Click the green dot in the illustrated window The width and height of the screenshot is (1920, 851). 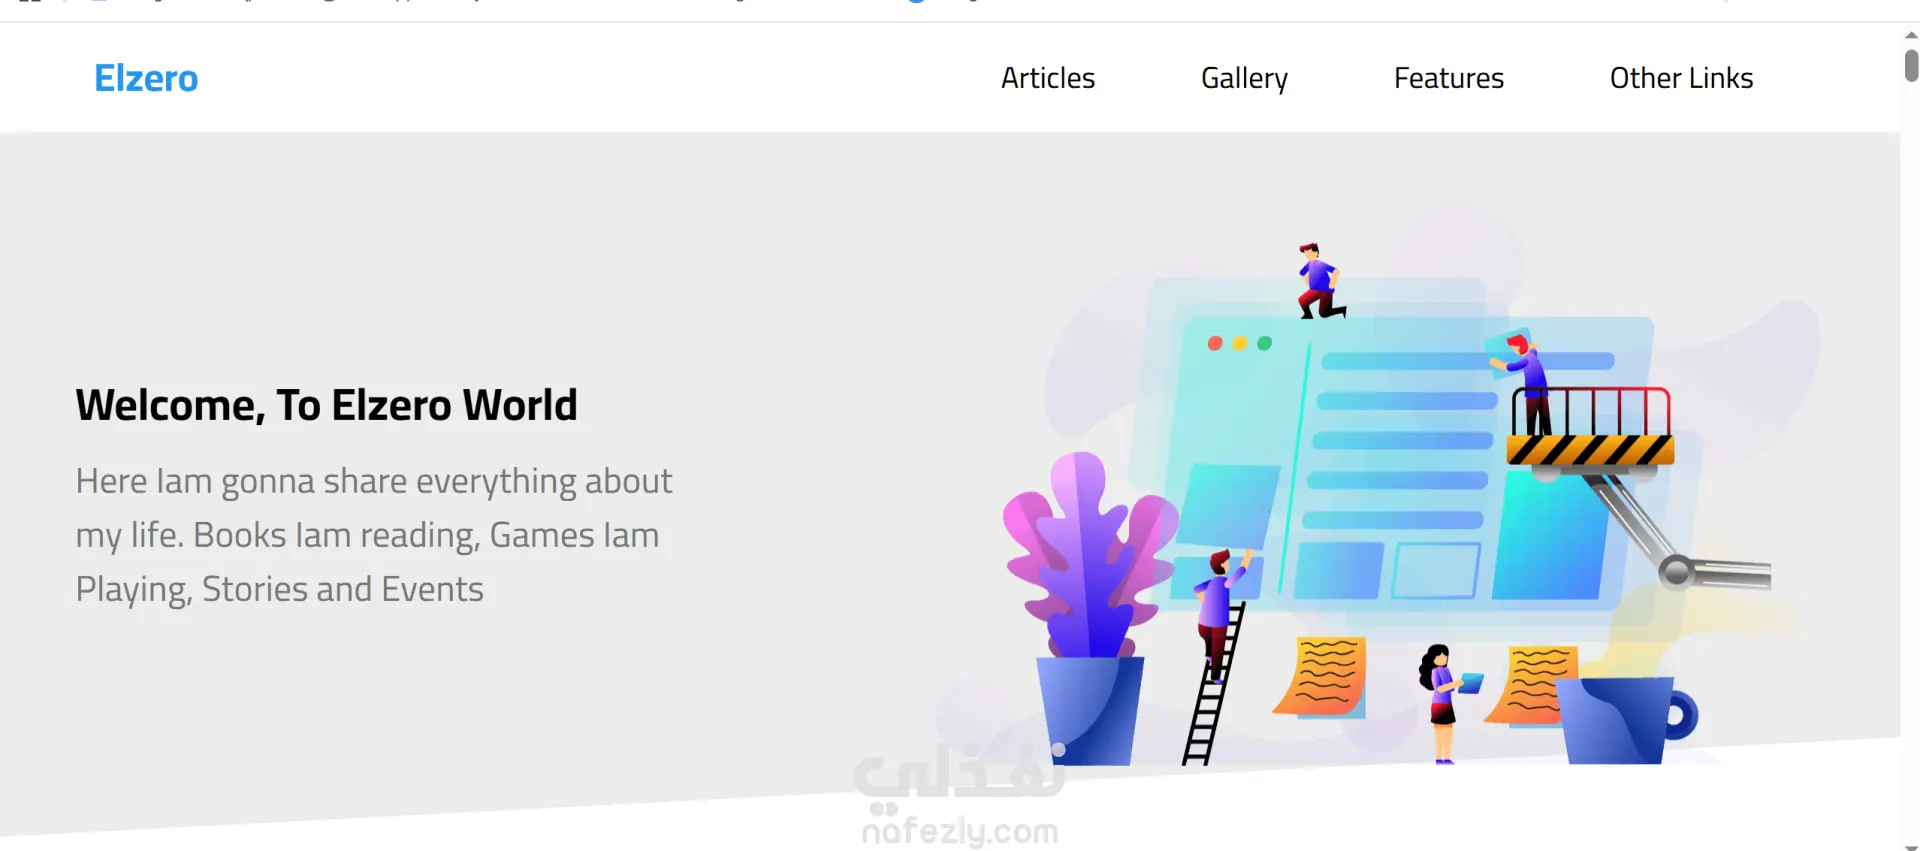click(1264, 343)
